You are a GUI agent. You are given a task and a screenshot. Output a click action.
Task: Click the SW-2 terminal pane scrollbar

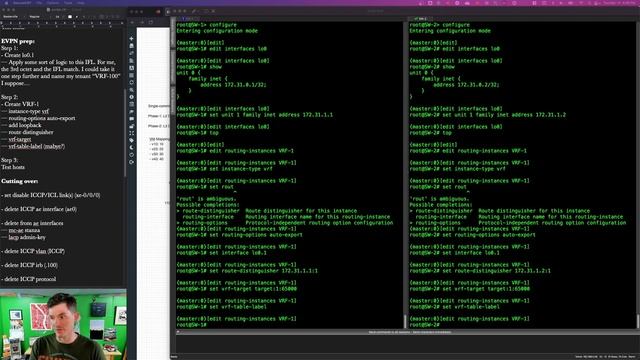(638, 321)
